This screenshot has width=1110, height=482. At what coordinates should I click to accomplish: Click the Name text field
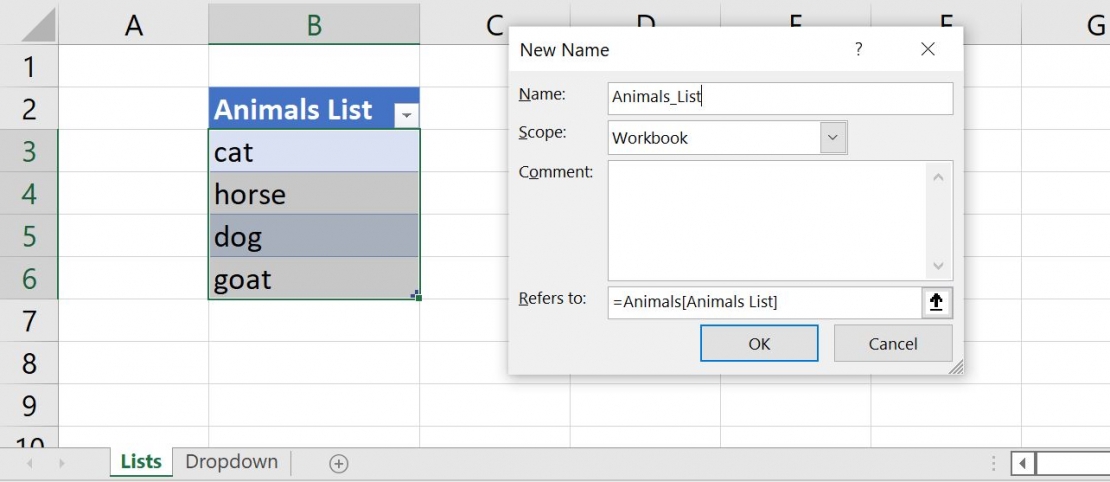[x=780, y=97]
